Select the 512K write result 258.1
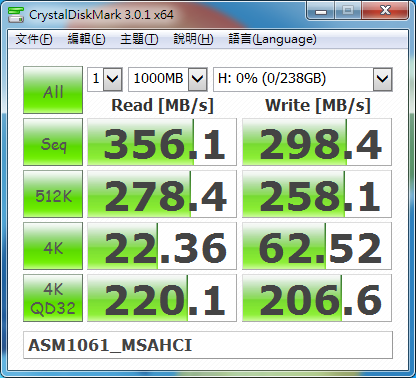416x378 pixels. [317, 194]
